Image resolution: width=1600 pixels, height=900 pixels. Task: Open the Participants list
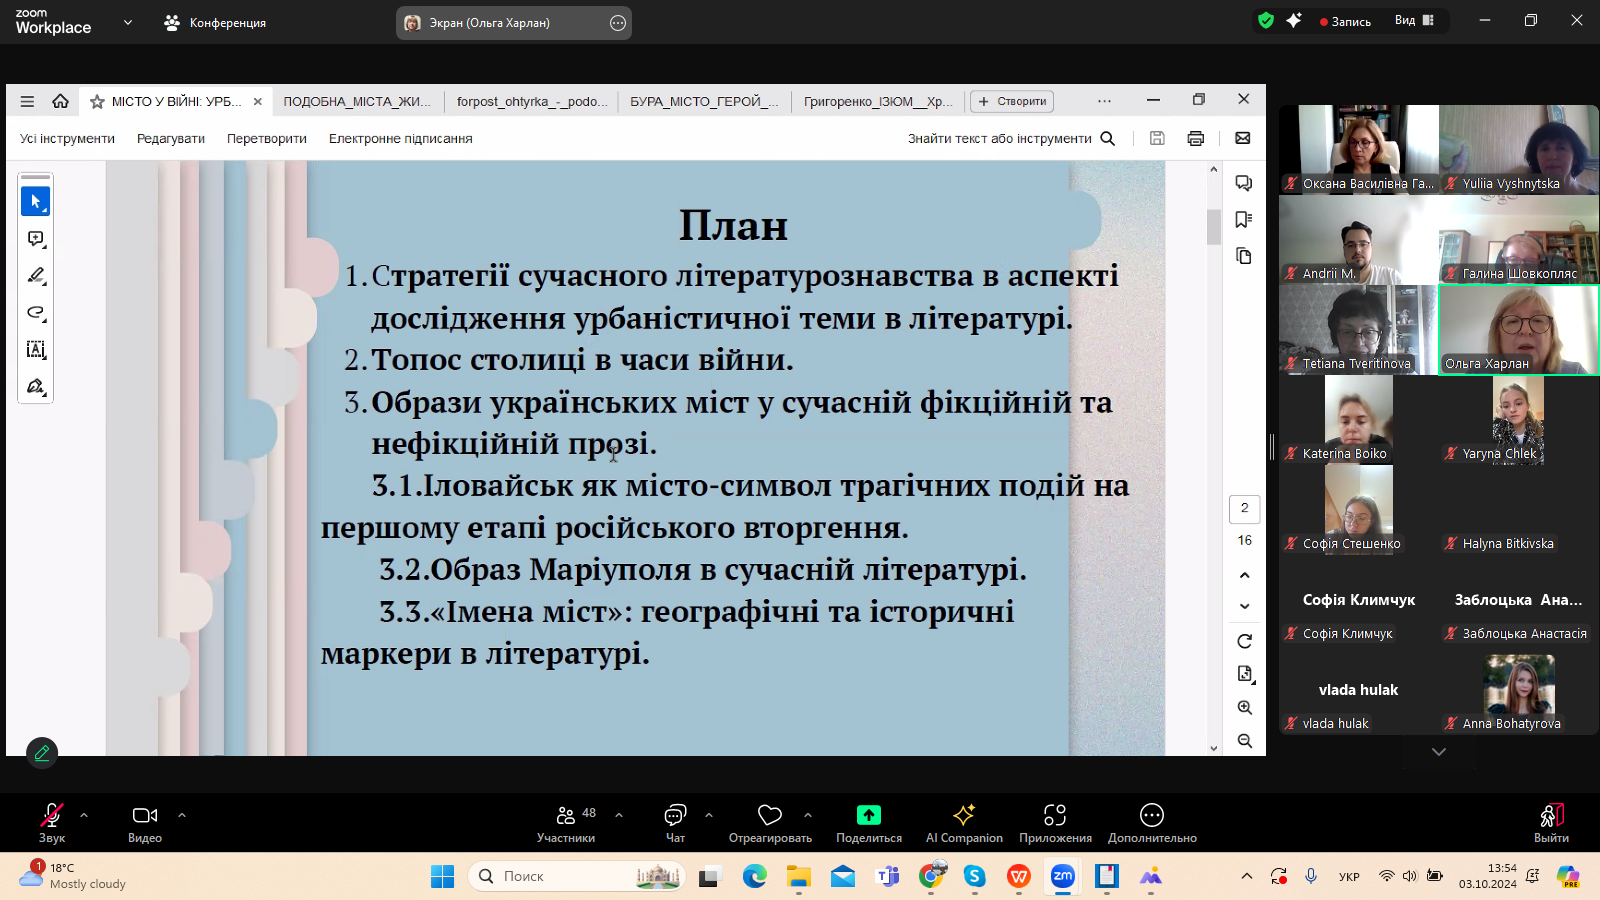pos(566,822)
